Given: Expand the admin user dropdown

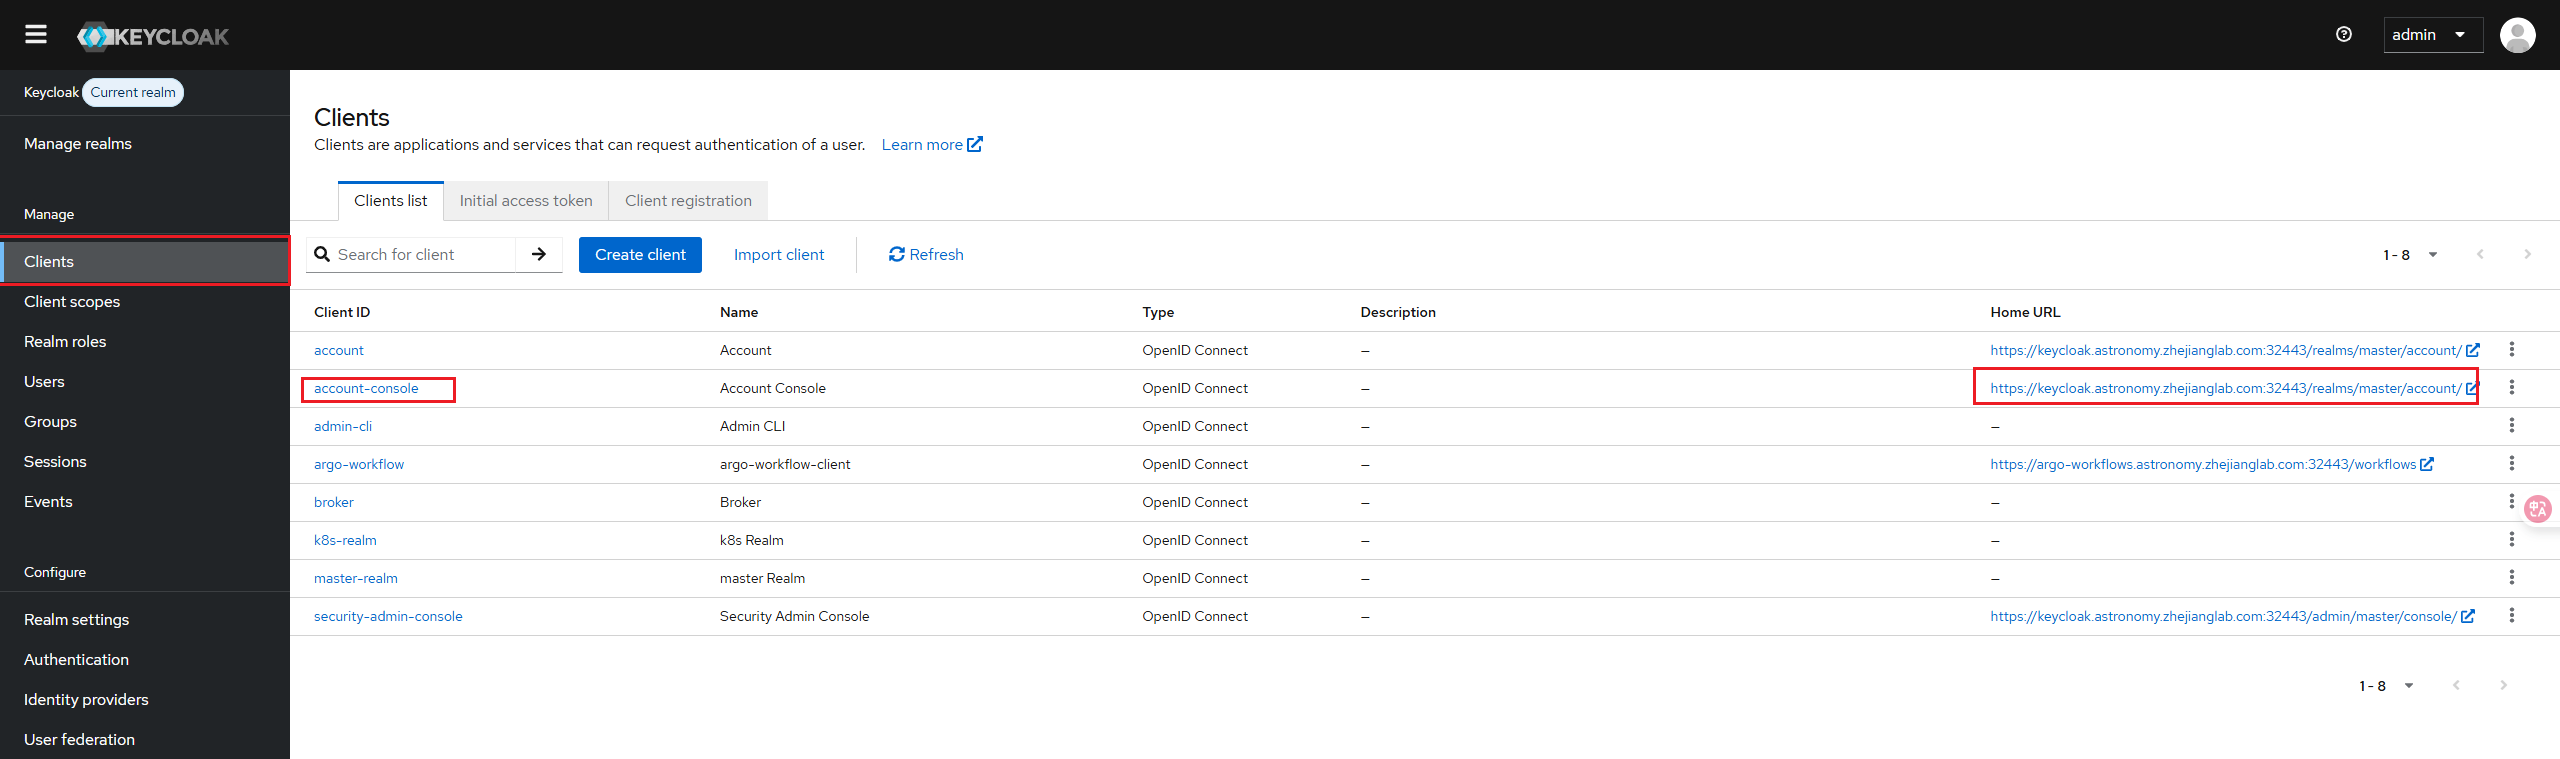Looking at the screenshot, I should [x=2432, y=35].
